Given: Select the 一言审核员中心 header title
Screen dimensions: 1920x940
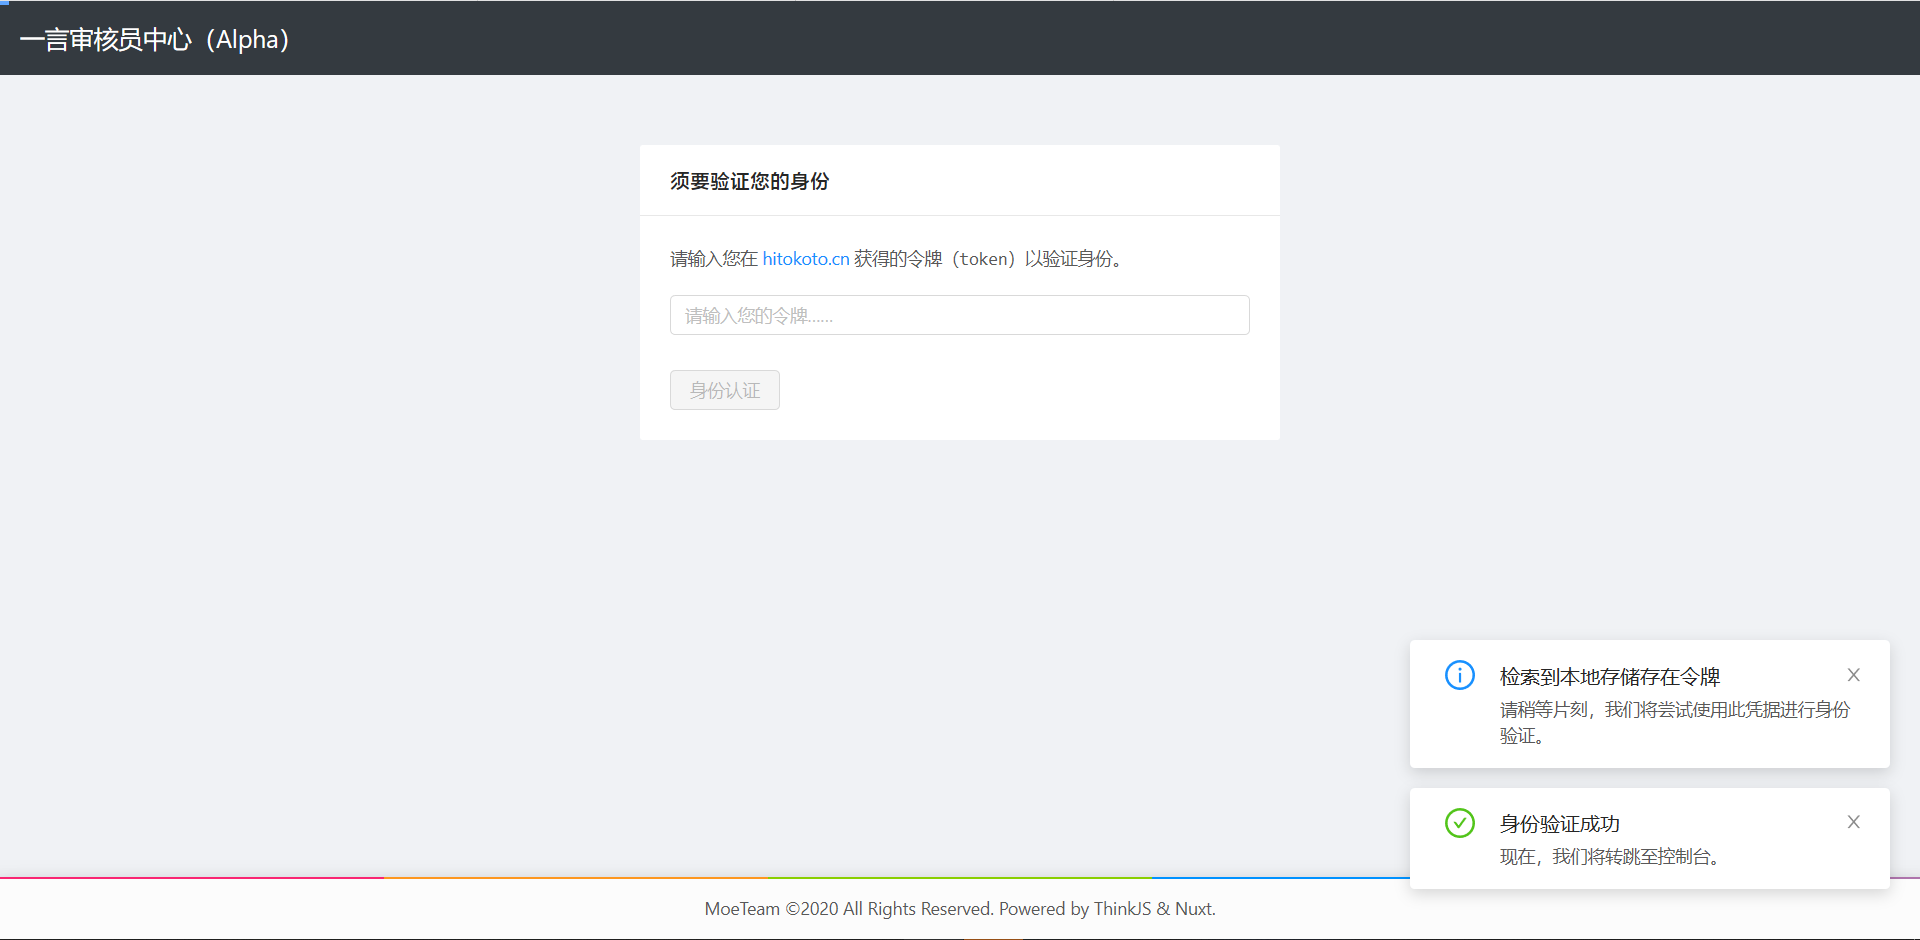Looking at the screenshot, I should point(105,39).
